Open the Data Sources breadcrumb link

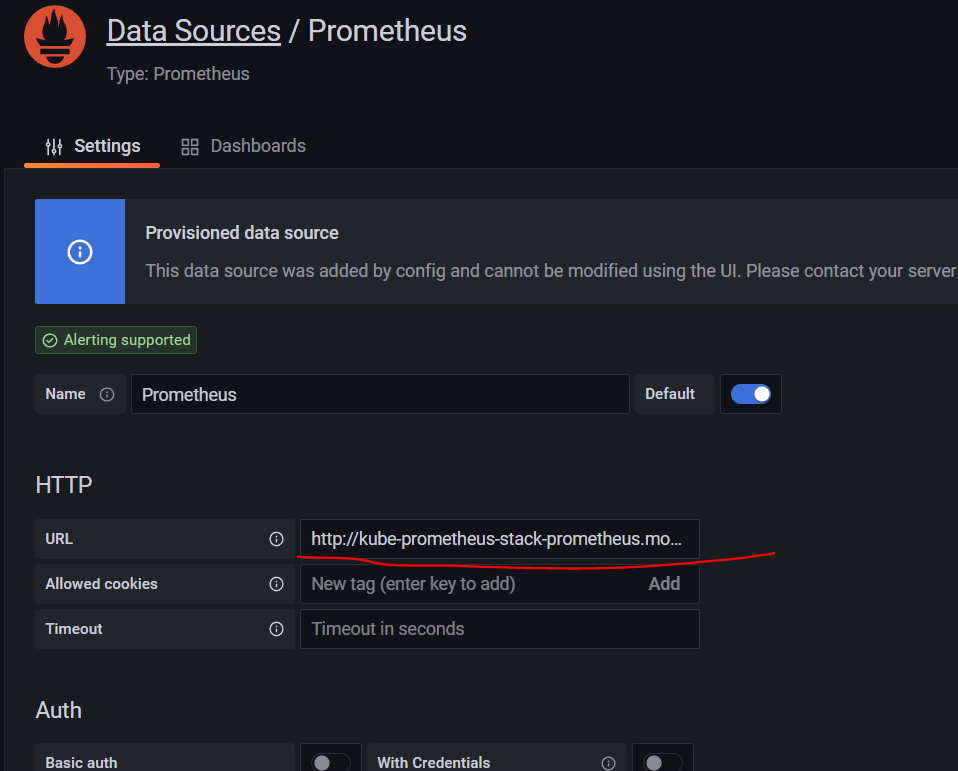coord(194,31)
